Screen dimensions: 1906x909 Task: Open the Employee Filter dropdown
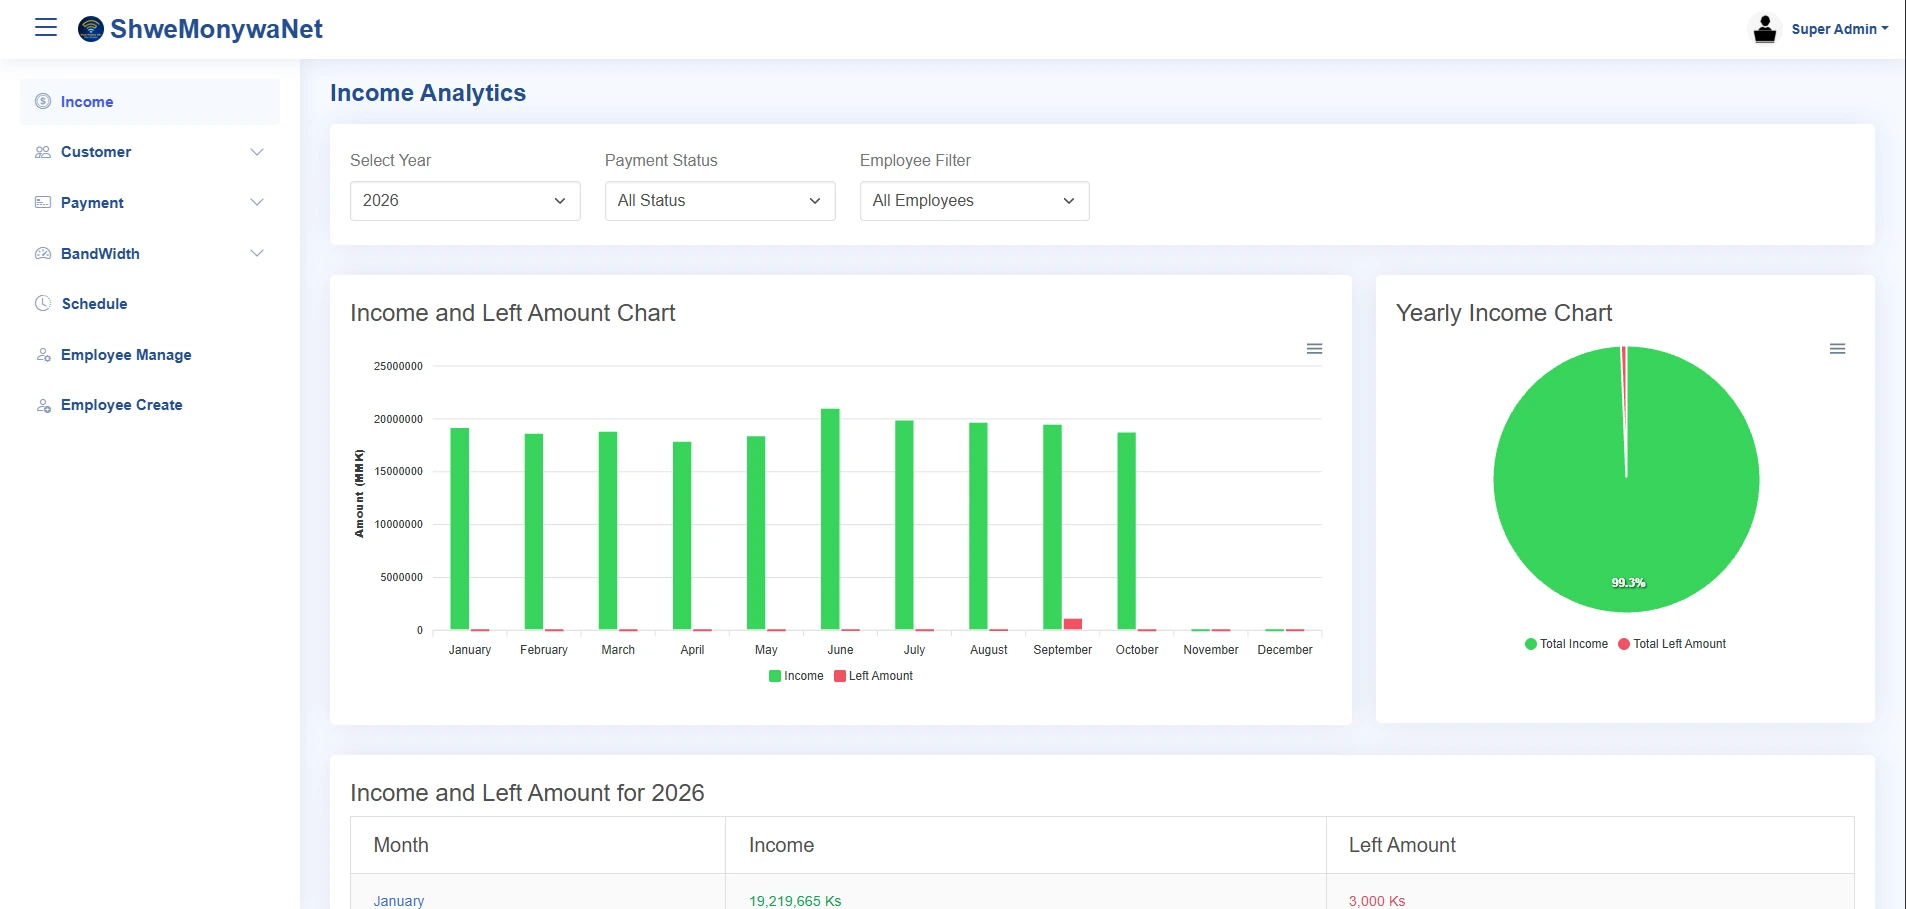click(x=975, y=201)
